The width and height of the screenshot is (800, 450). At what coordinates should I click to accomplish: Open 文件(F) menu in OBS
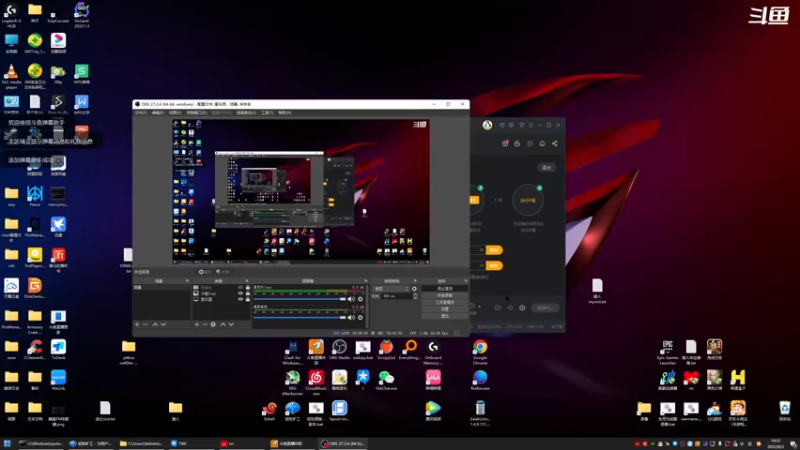141,113
